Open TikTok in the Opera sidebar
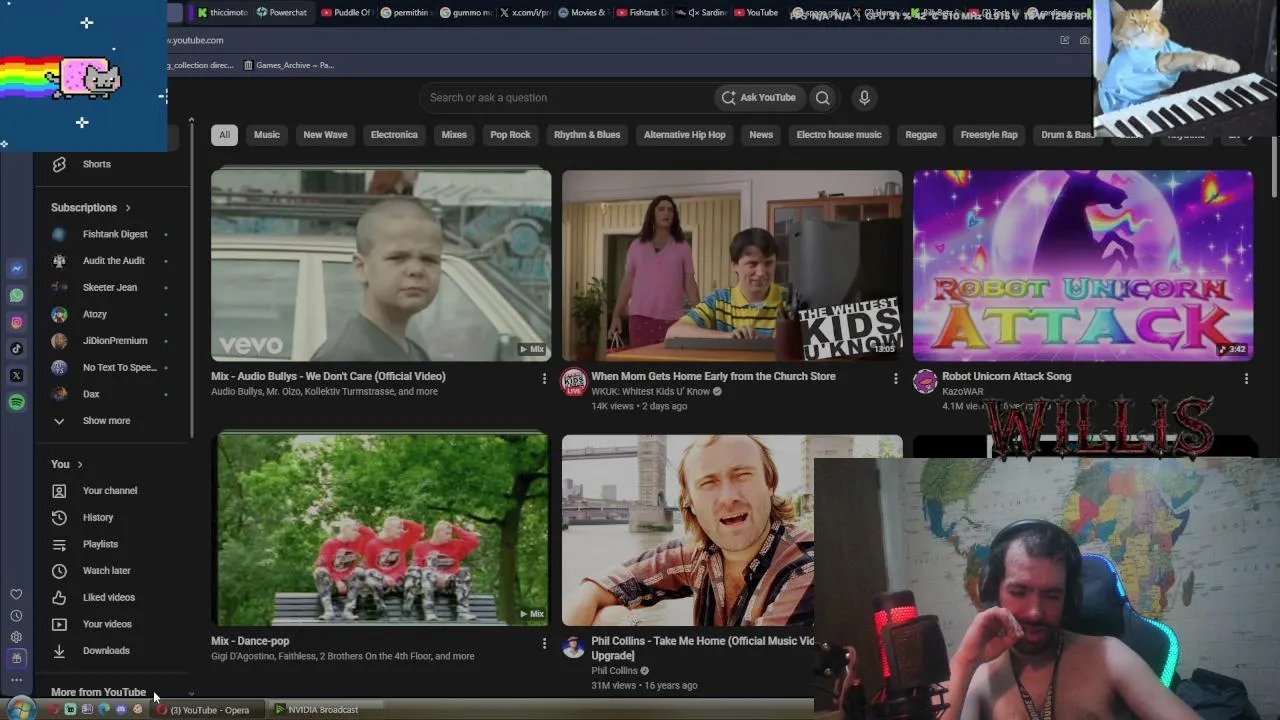 16,349
